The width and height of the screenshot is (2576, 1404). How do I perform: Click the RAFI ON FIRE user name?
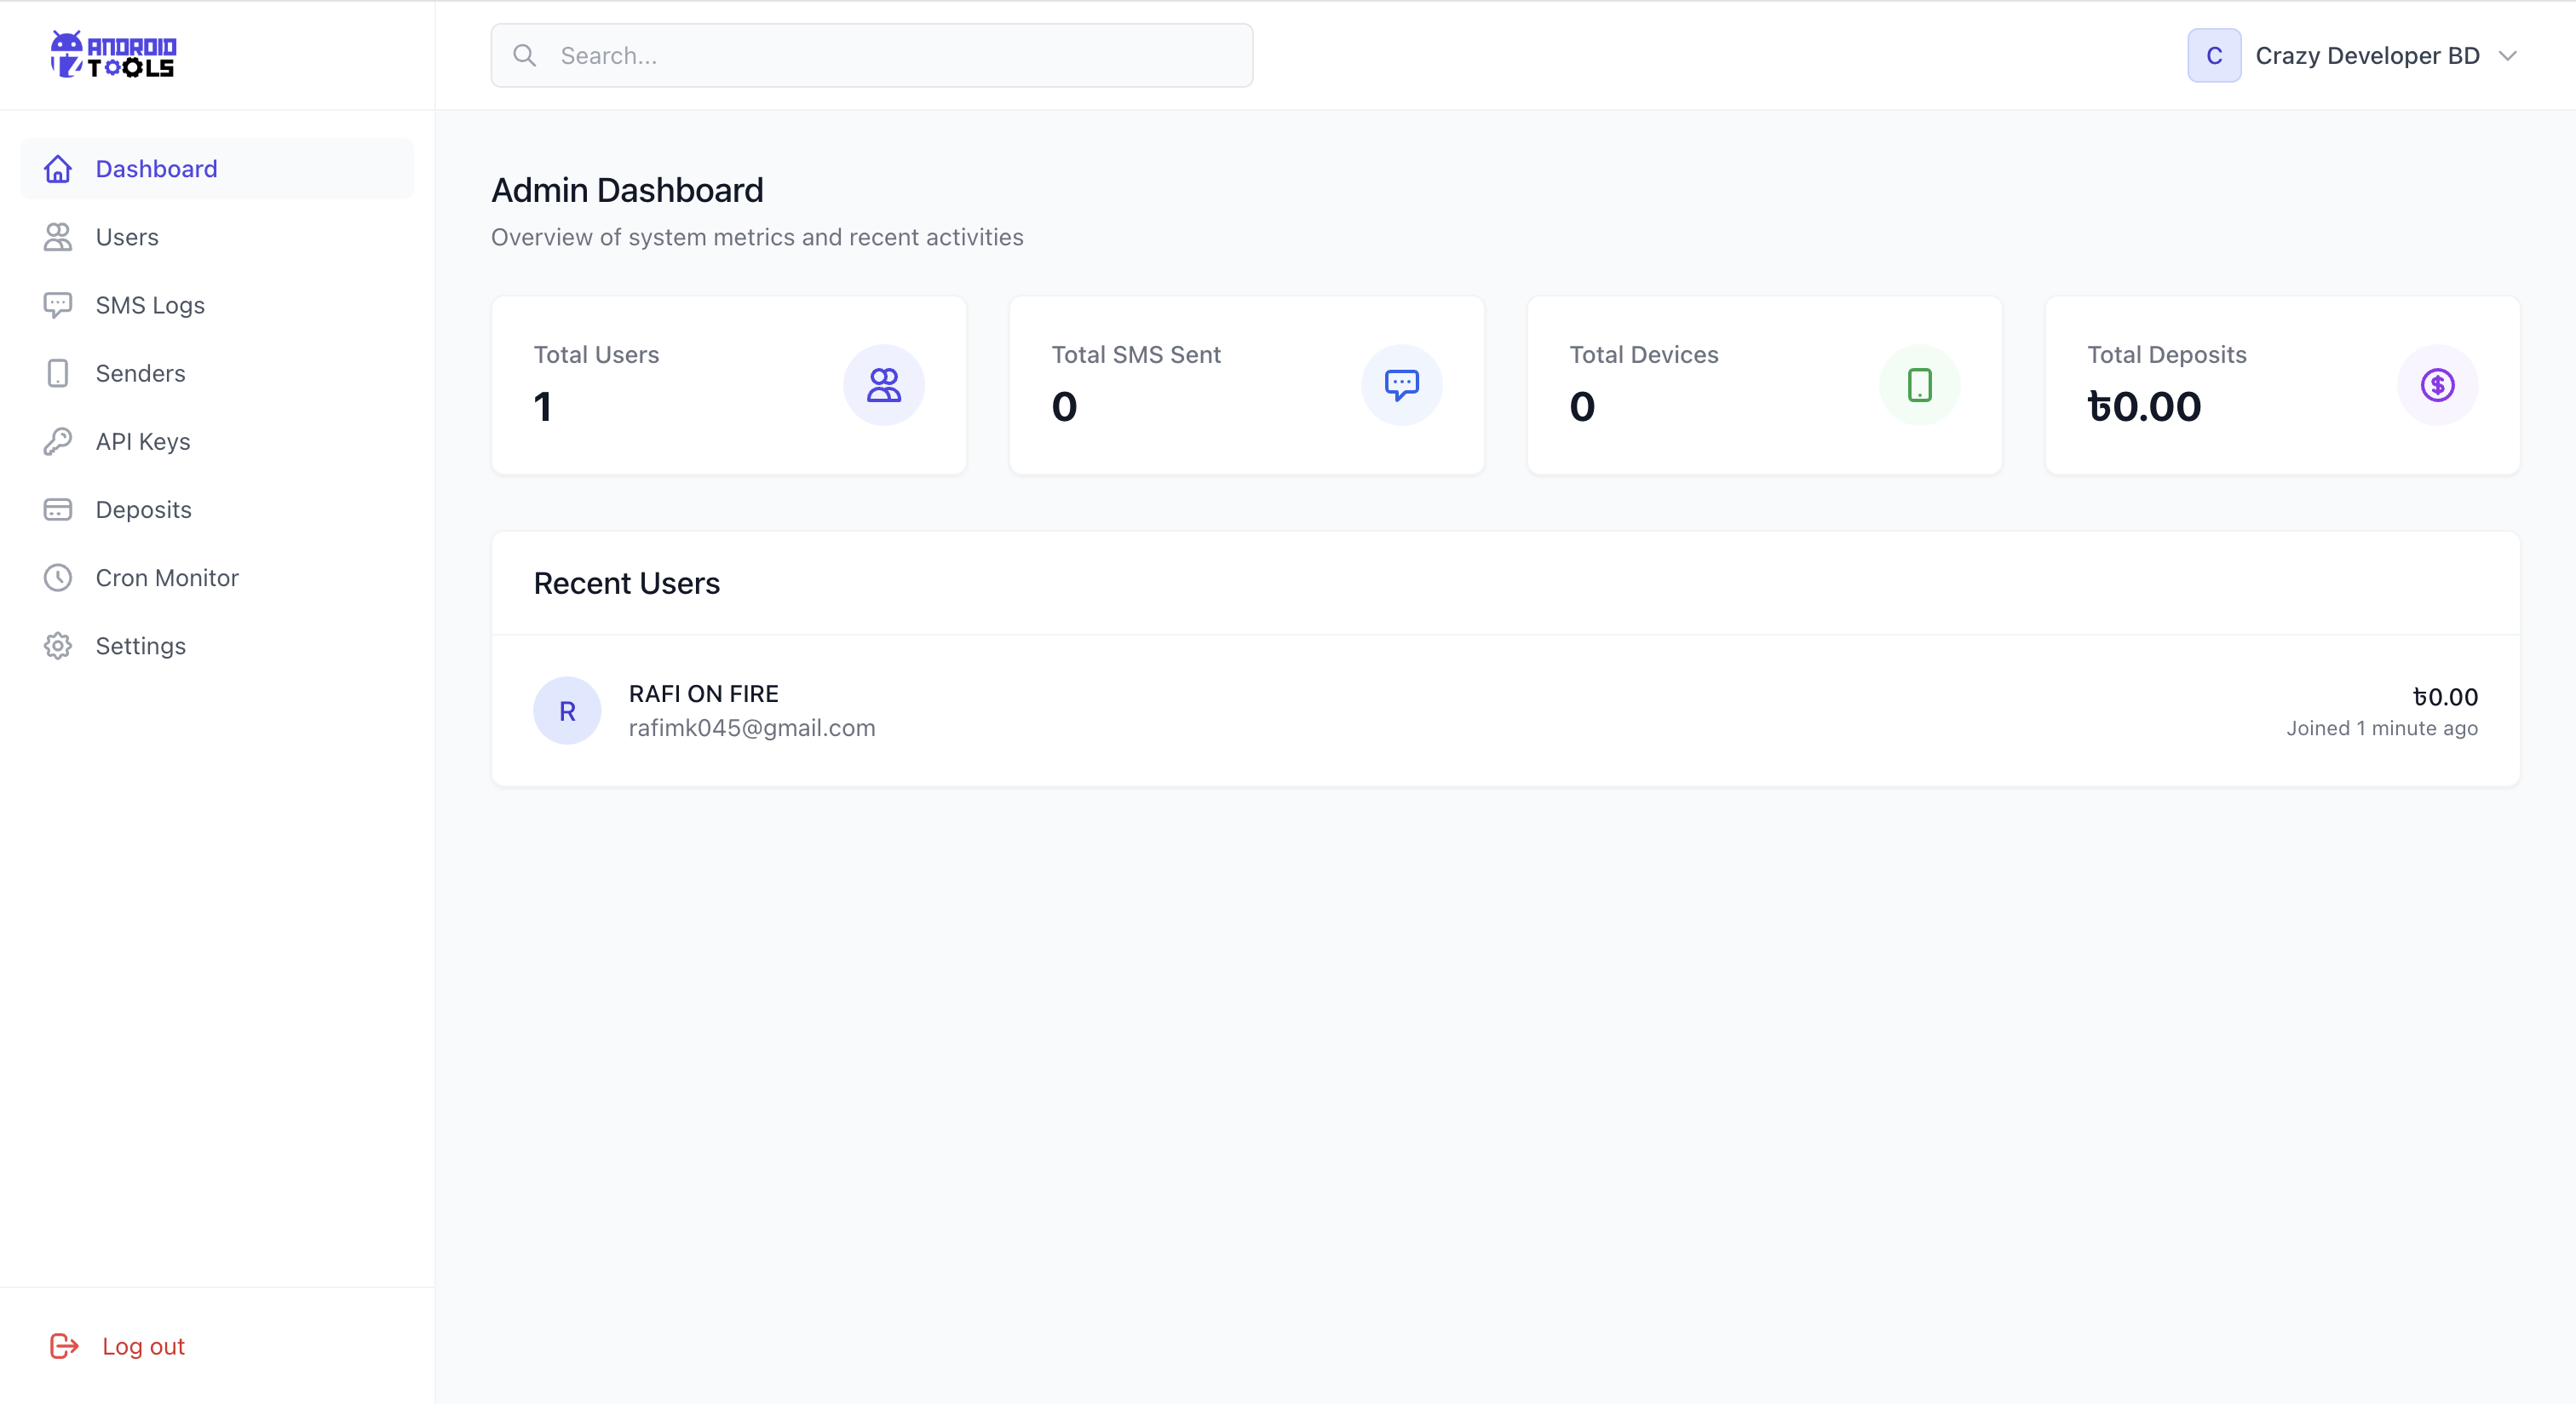(x=703, y=694)
